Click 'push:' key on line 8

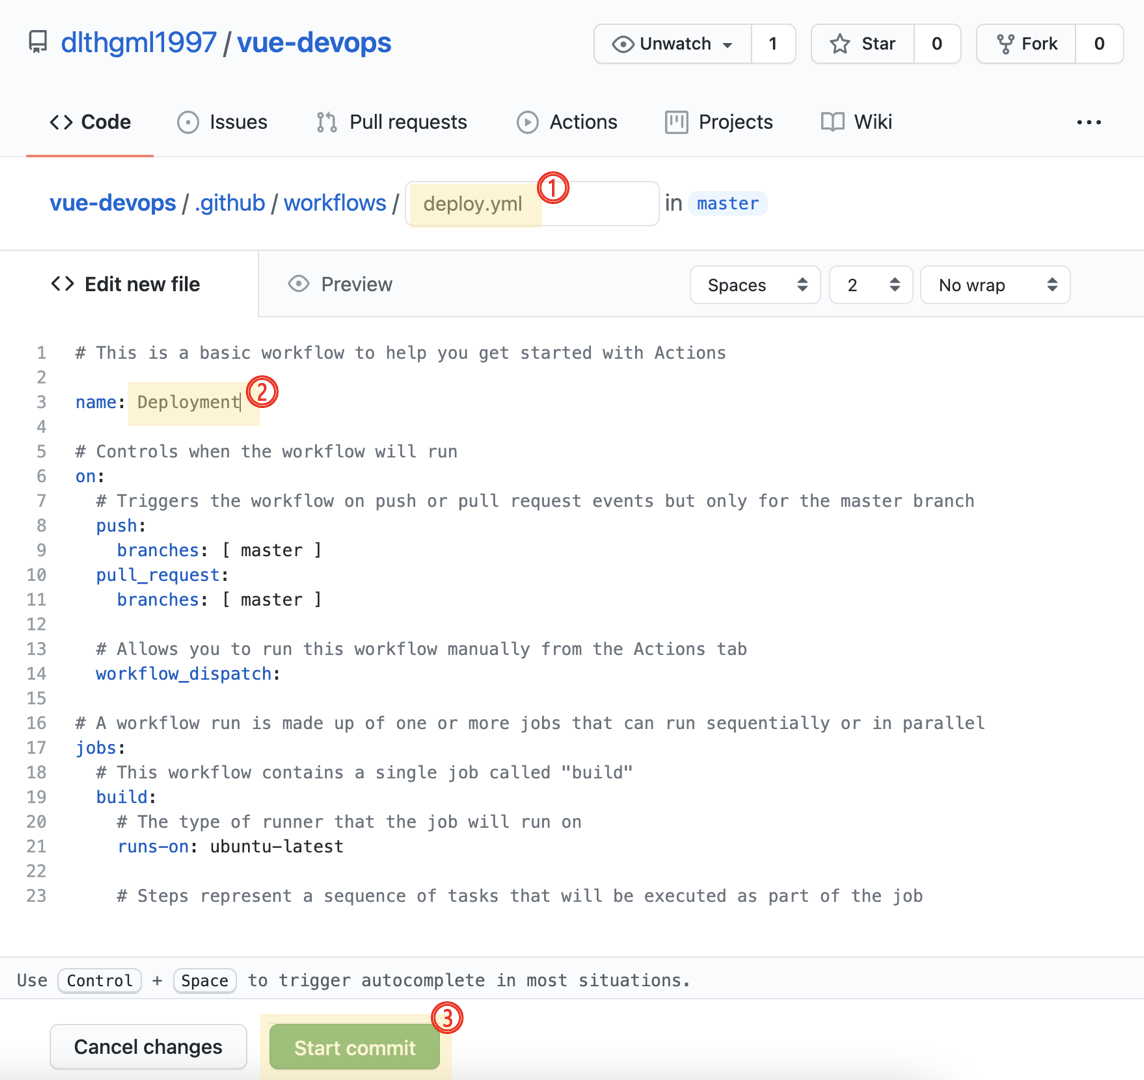121,525
